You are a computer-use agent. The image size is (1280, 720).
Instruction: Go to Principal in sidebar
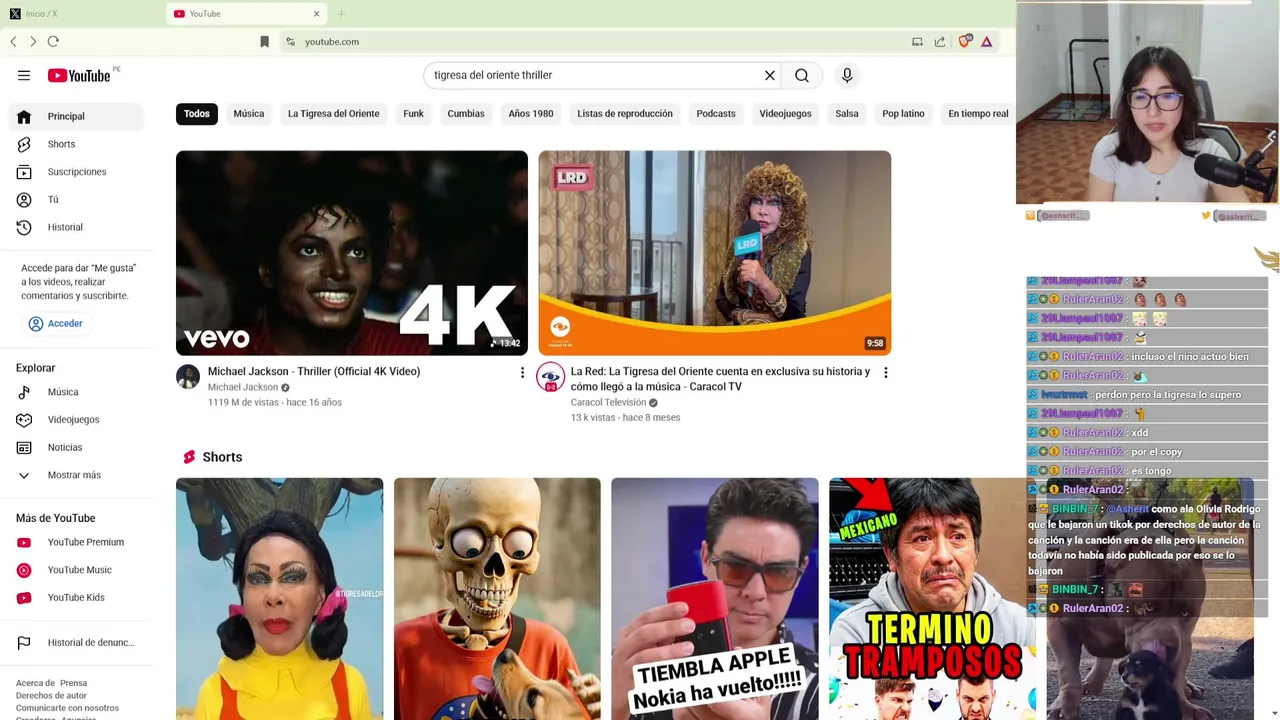[76, 116]
